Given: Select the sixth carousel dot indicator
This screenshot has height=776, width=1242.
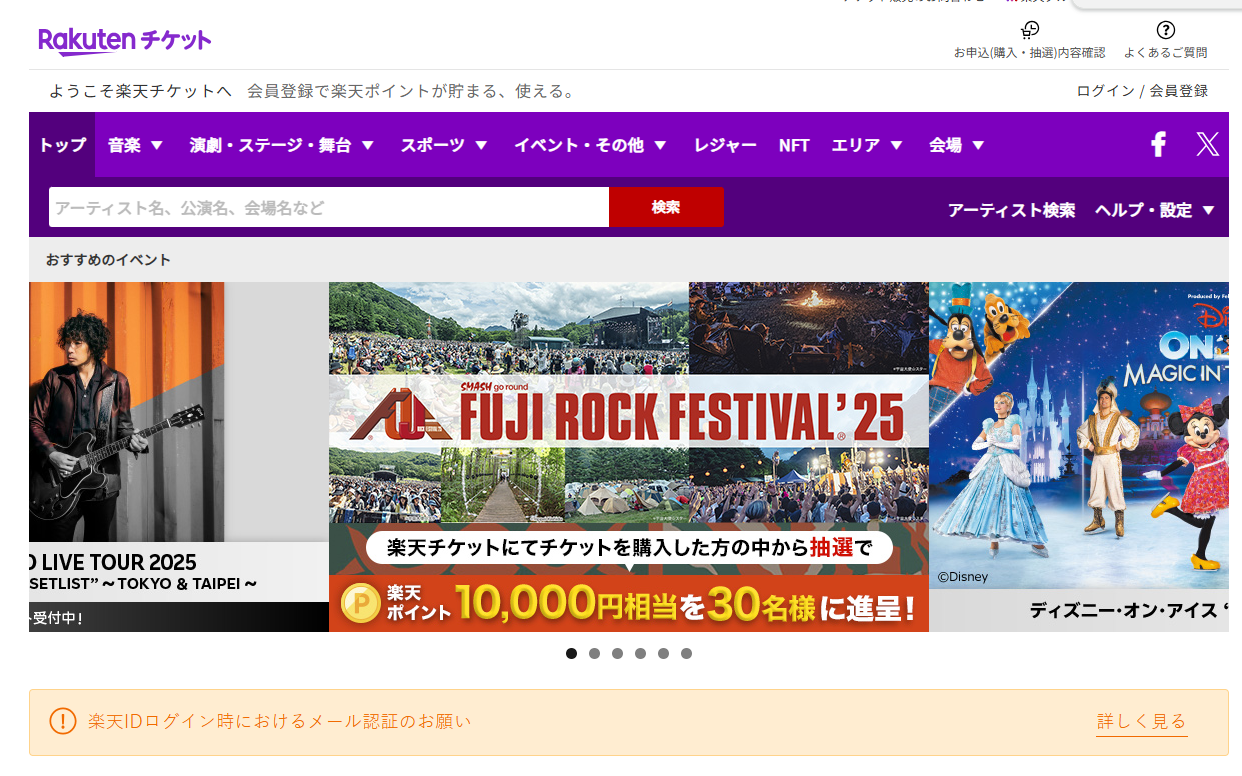Looking at the screenshot, I should (x=686, y=653).
